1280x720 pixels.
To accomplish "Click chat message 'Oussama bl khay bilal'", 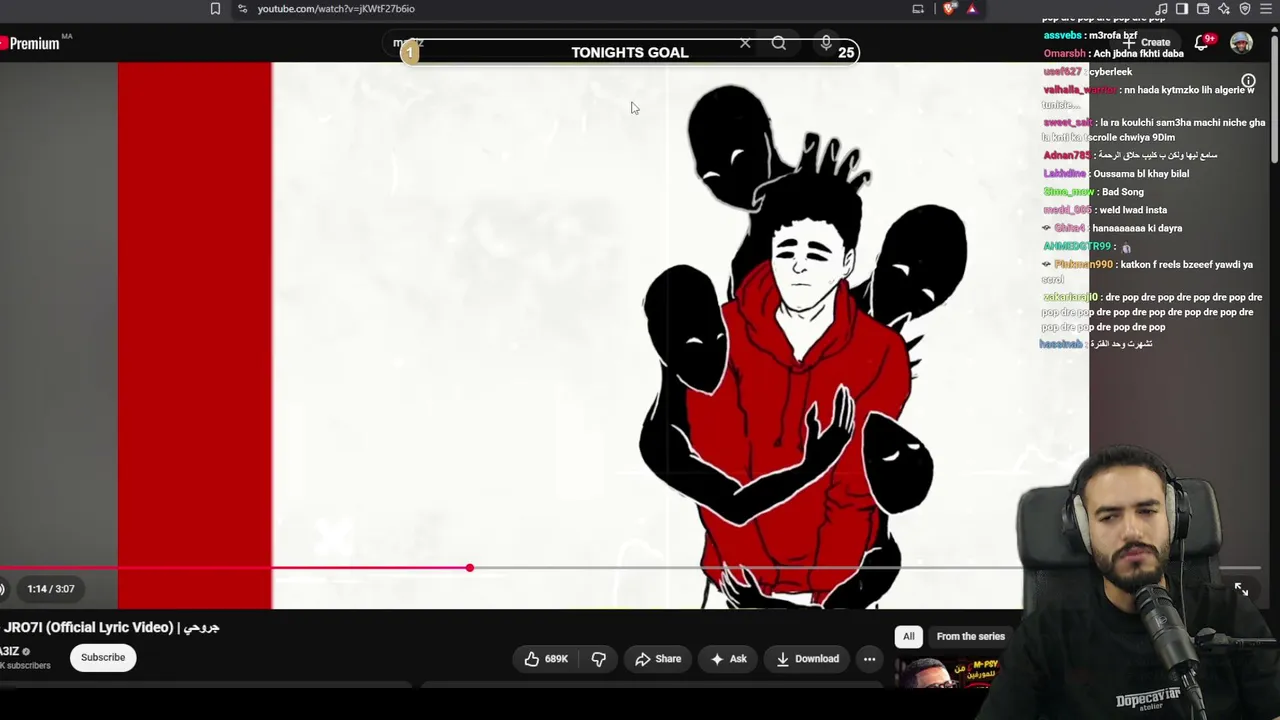I will (x=1141, y=174).
